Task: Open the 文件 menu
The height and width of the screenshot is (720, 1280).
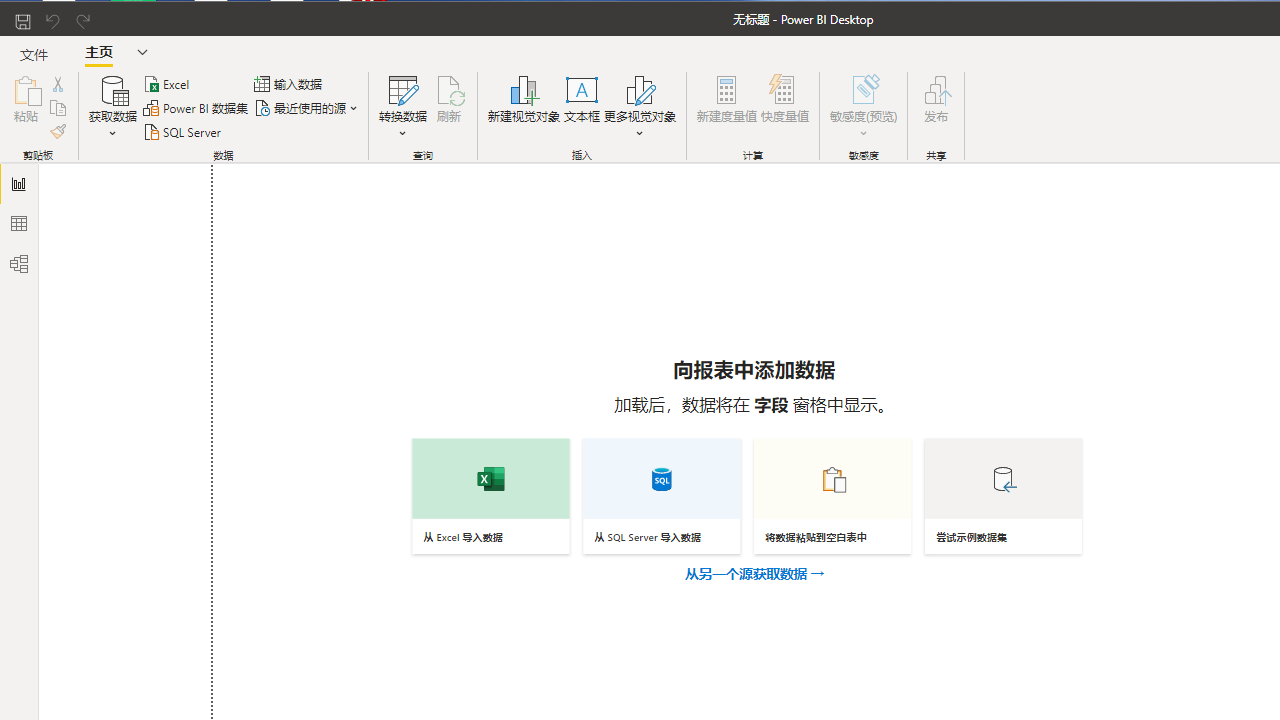Action: click(x=34, y=54)
